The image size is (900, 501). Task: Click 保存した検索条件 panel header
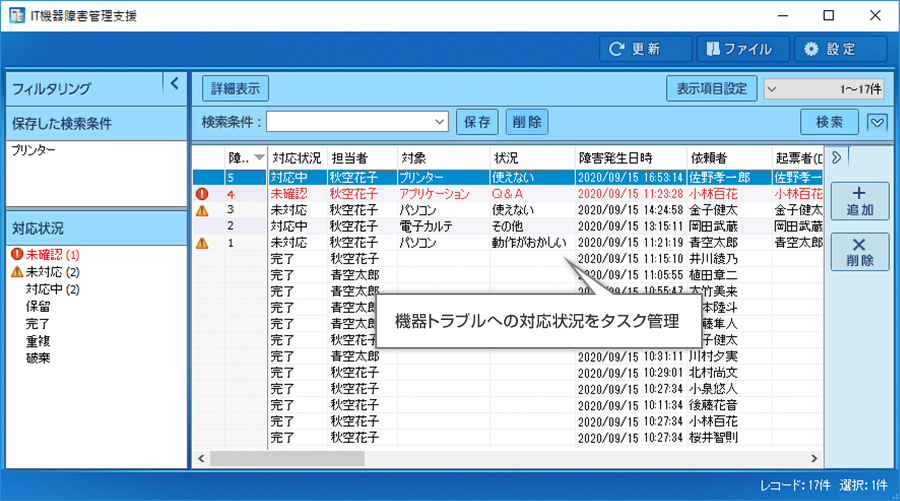pyautogui.click(x=96, y=124)
